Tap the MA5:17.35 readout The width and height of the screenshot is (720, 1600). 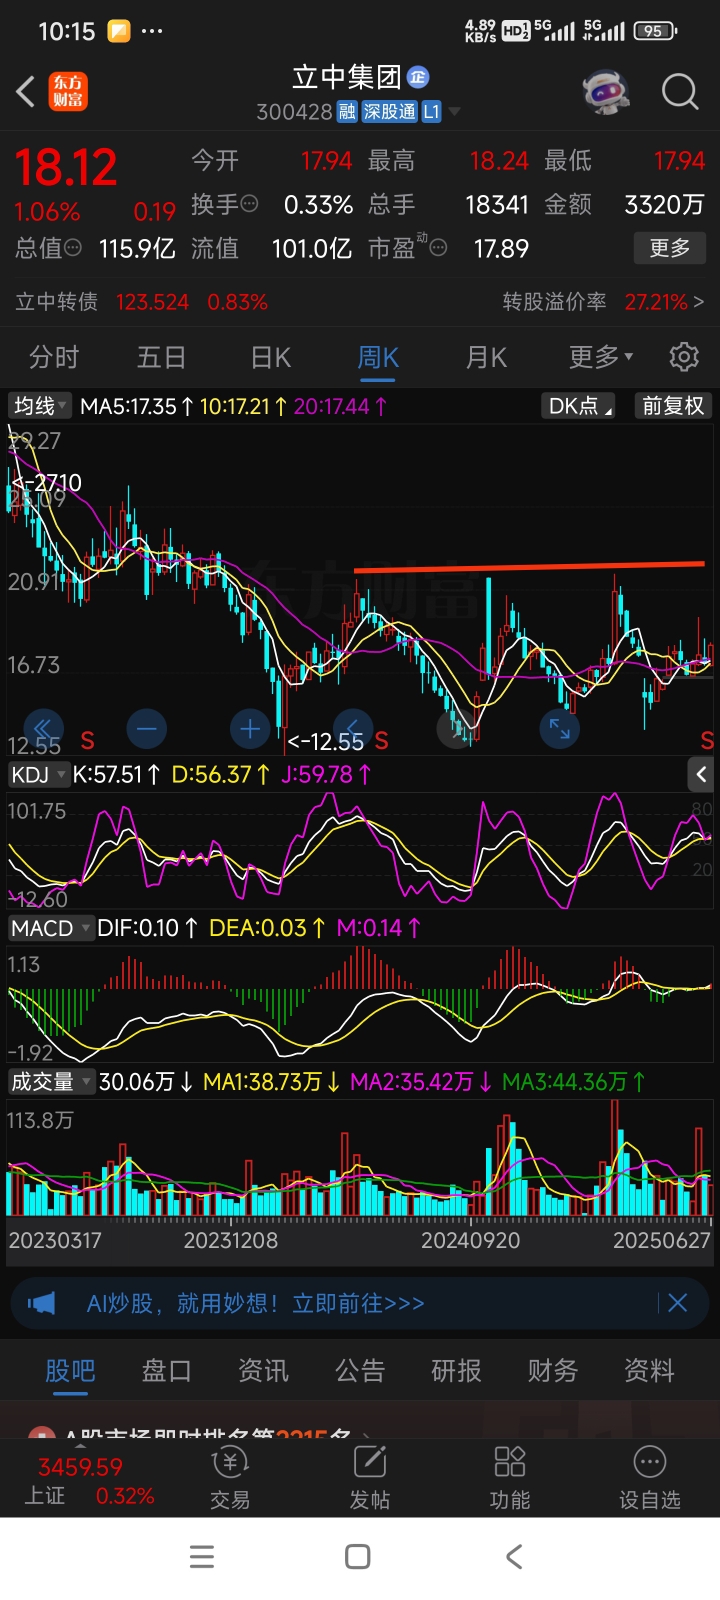point(137,406)
